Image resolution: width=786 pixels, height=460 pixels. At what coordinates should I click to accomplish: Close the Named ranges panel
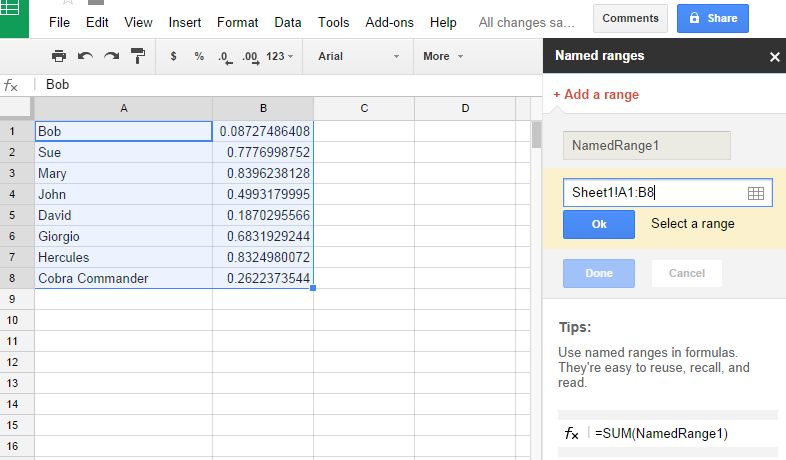[x=774, y=57]
